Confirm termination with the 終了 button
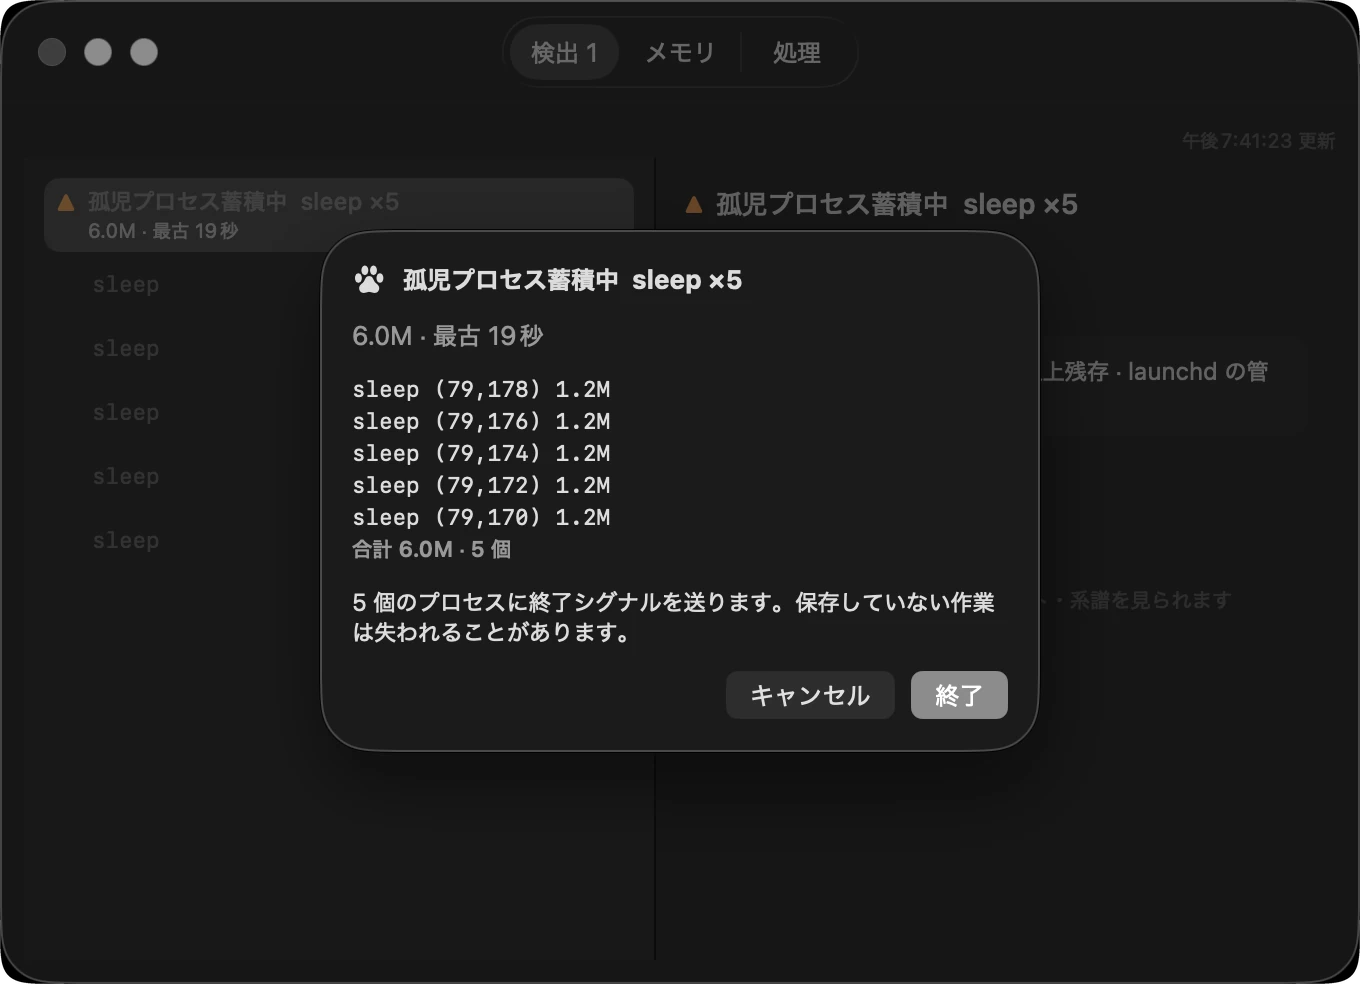Screen dimensions: 1360x984 (x=959, y=695)
